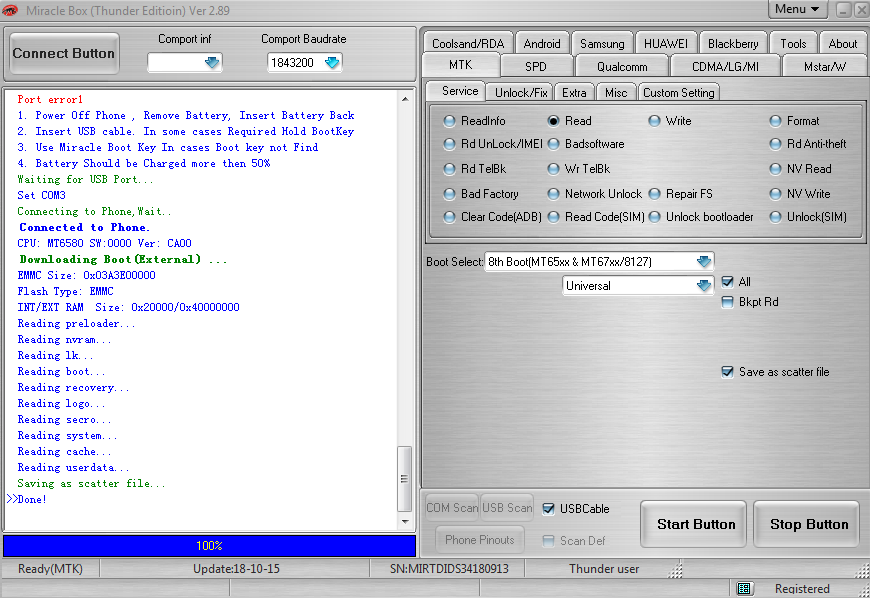Image resolution: width=870 pixels, height=598 pixels.
Task: Open the Blackberry tab
Action: point(733,43)
